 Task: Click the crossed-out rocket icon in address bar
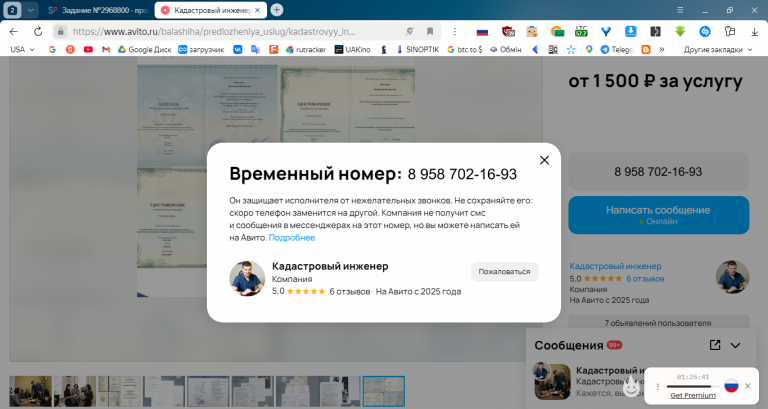pos(409,31)
